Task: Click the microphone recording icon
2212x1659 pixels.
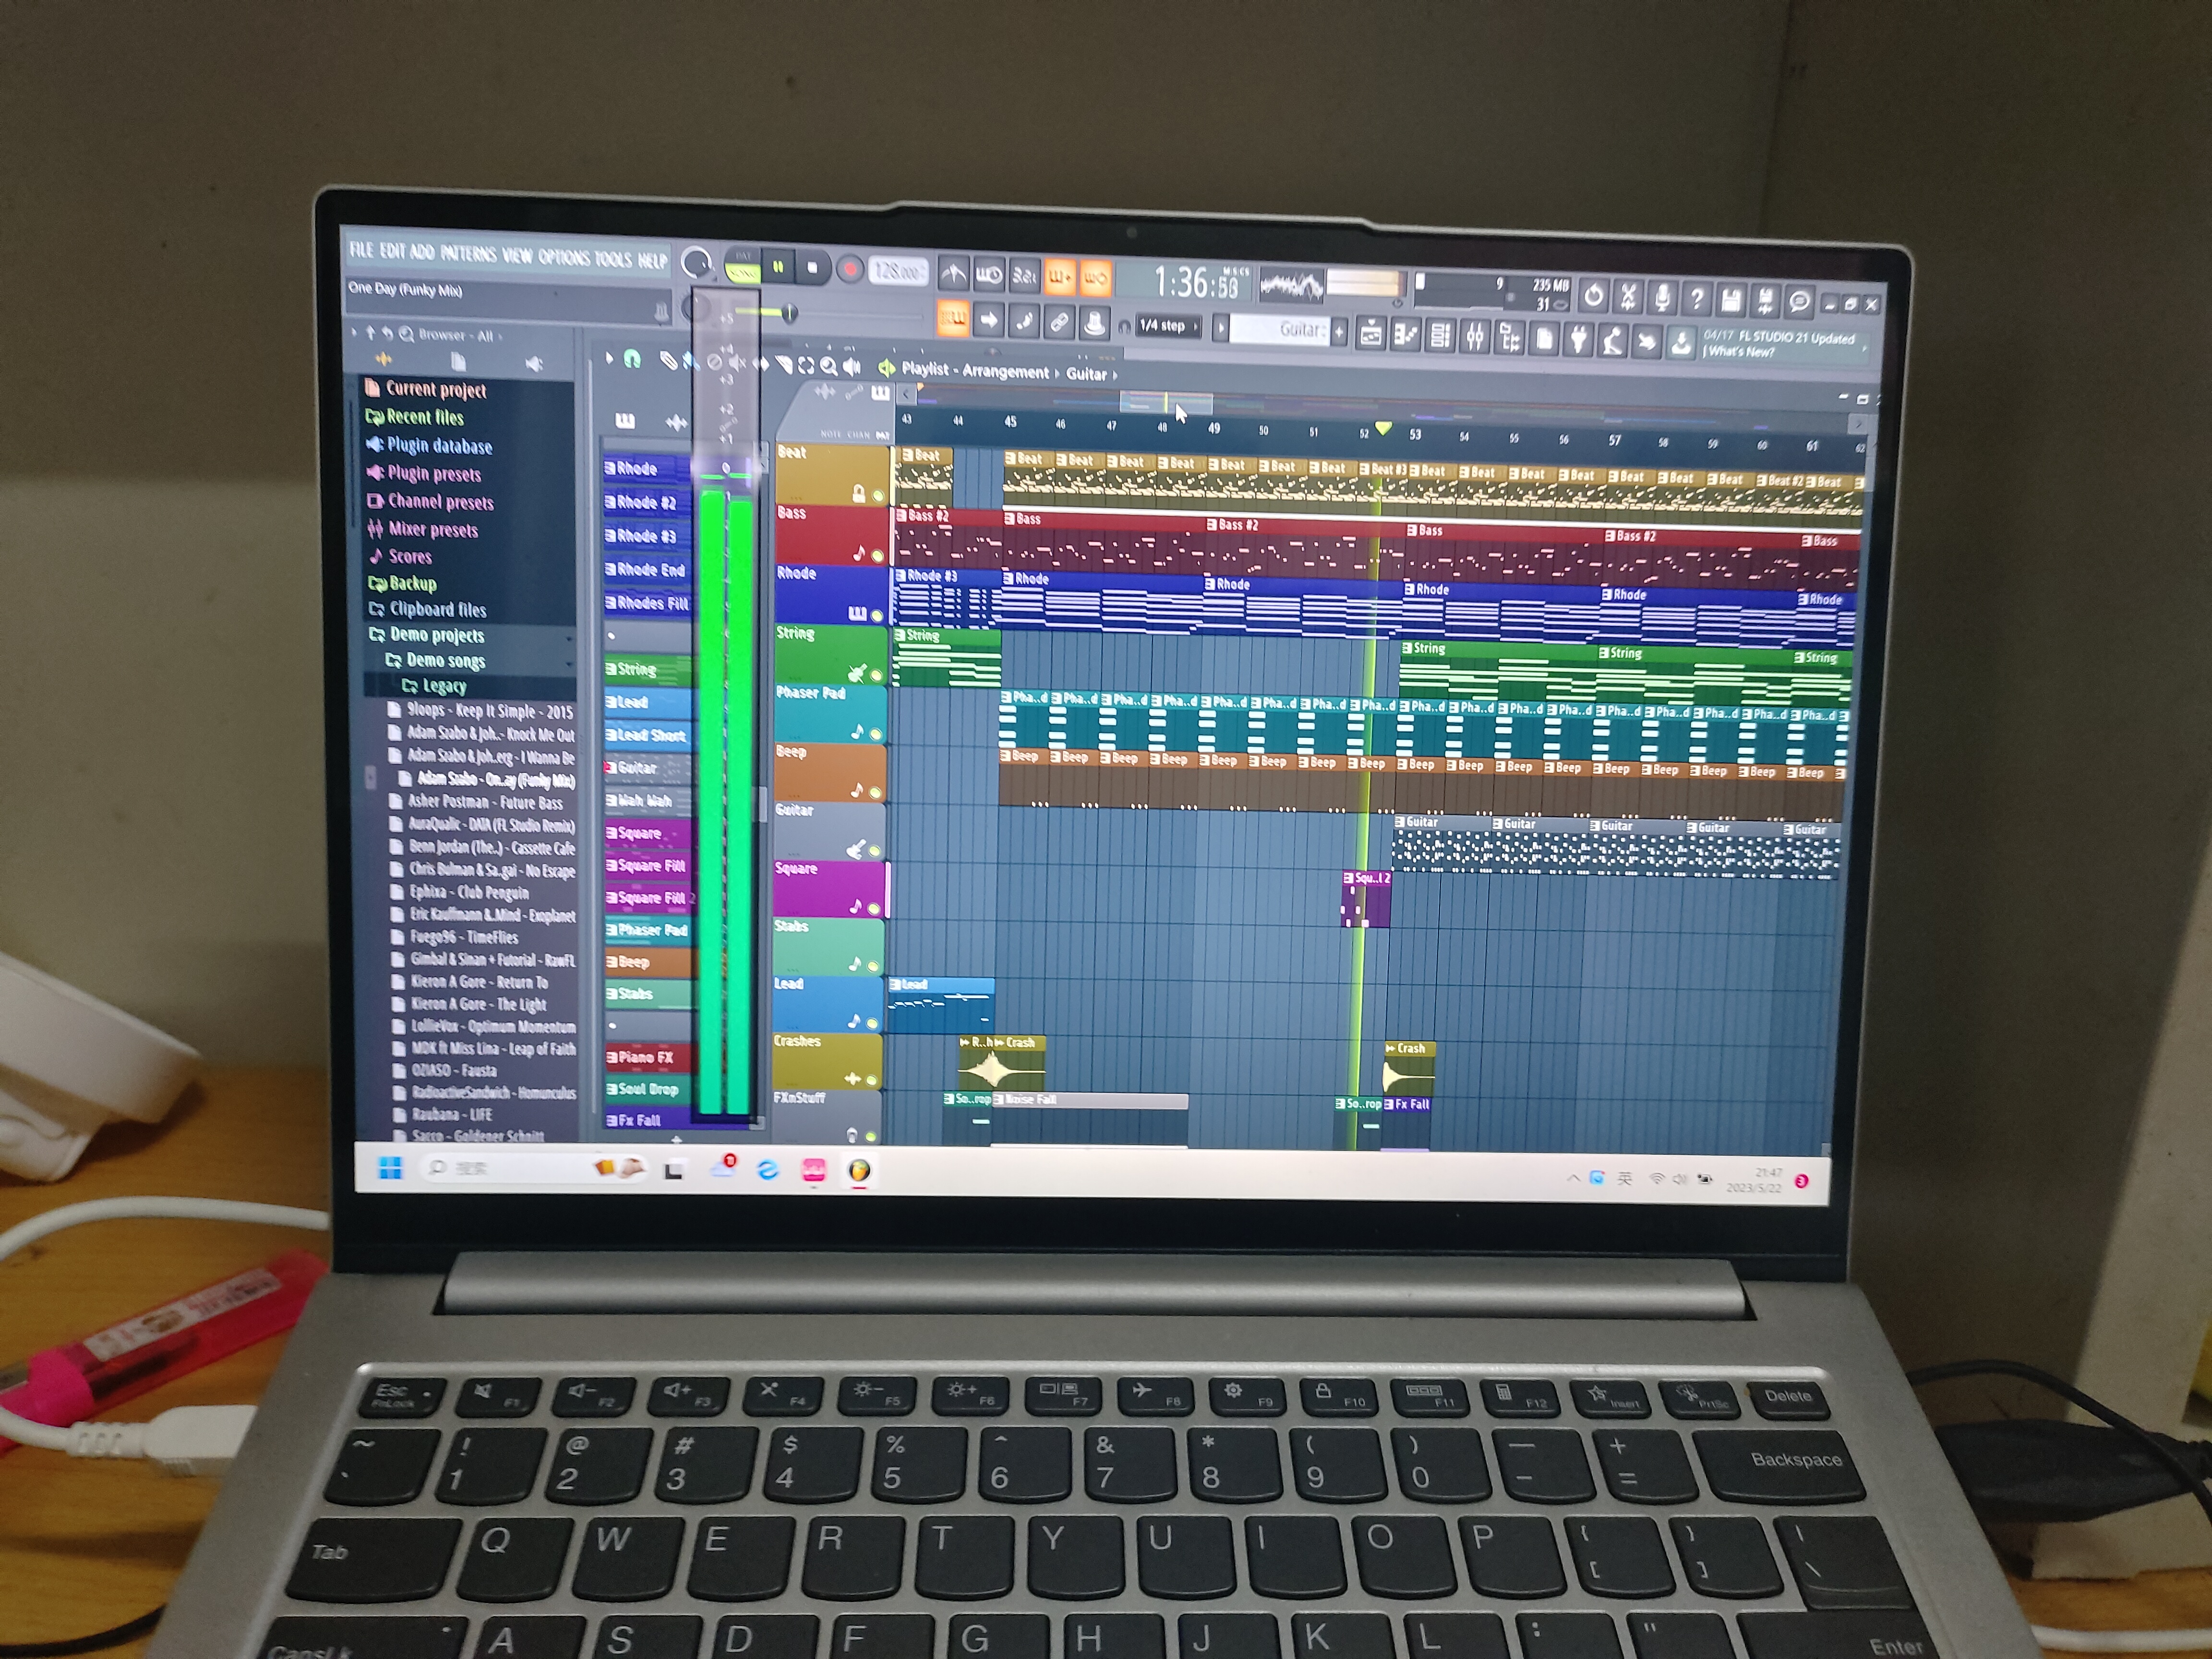Action: [x=1662, y=297]
